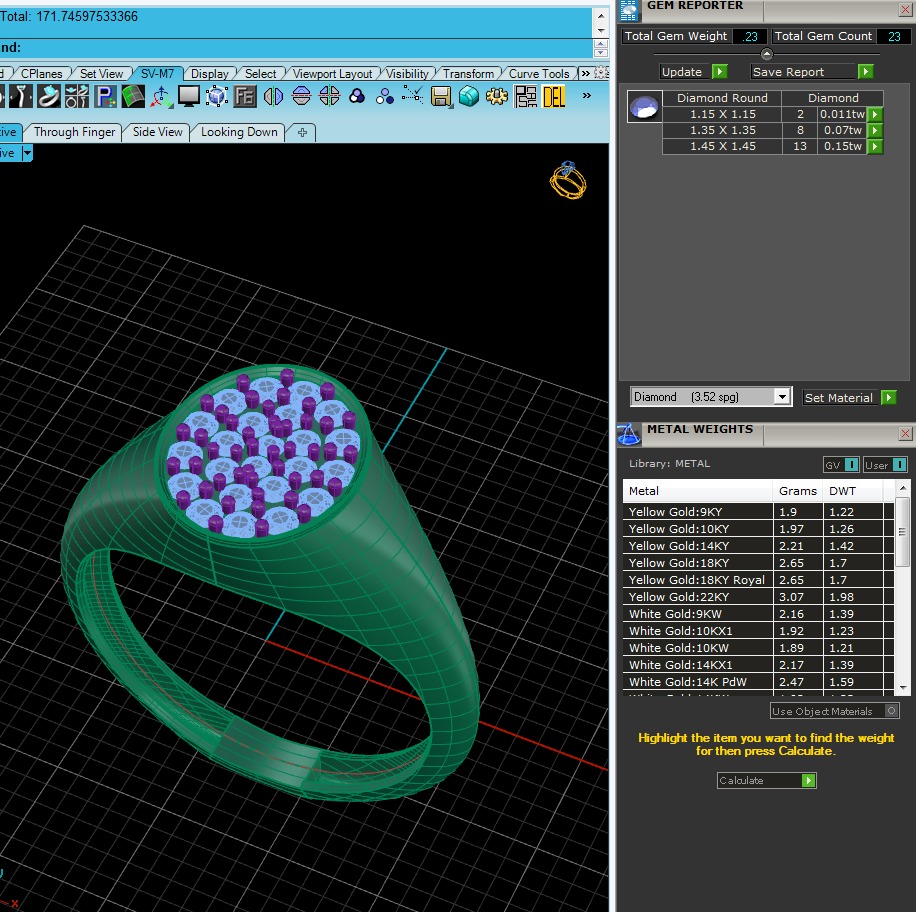Click the save floppy disk icon
916x912 pixels.
pos(441,96)
